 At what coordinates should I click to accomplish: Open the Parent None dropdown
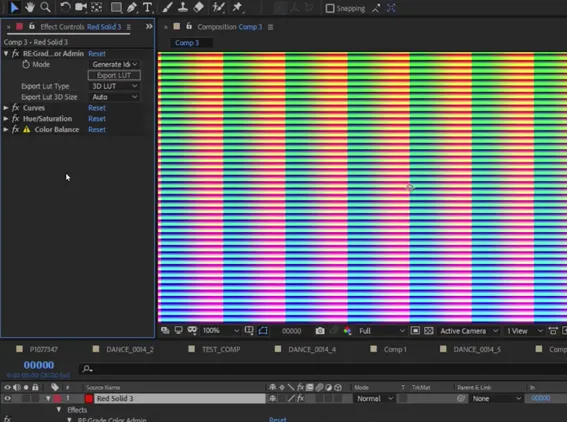pos(496,398)
